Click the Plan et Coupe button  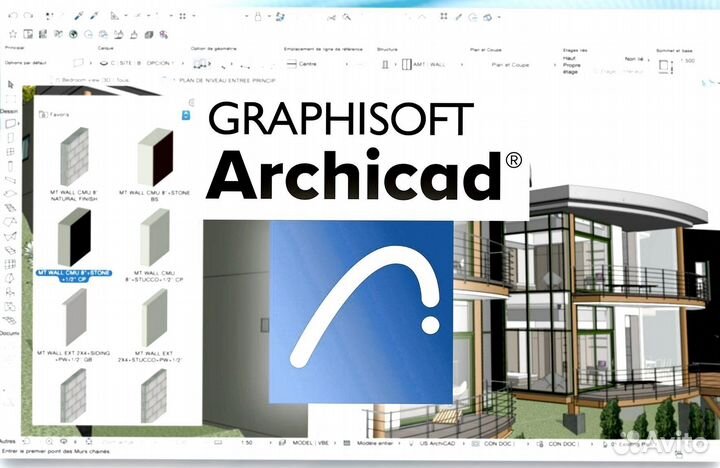pyautogui.click(x=510, y=65)
